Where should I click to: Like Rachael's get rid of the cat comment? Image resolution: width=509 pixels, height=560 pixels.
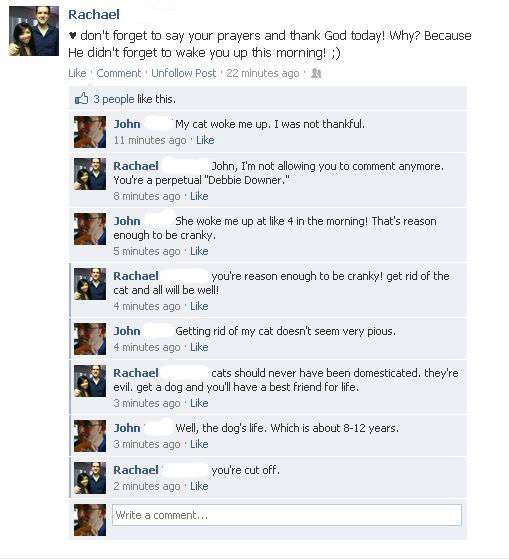pos(199,306)
